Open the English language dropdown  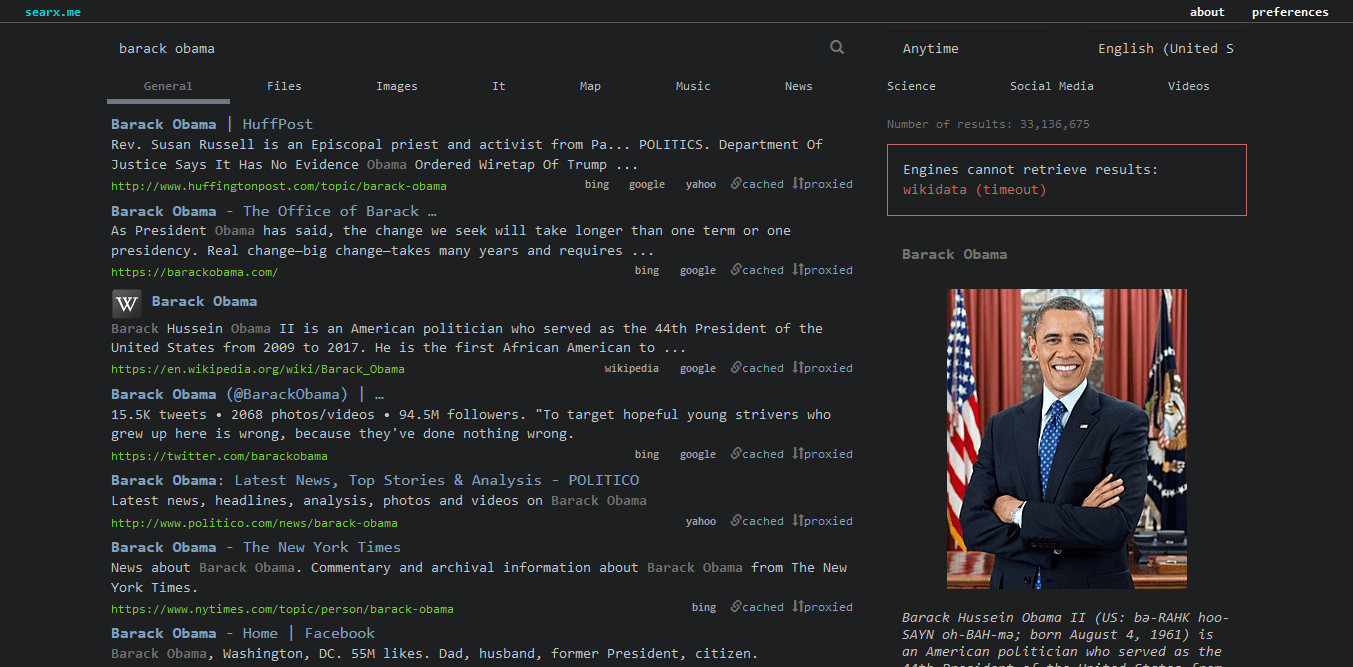pyautogui.click(x=1165, y=48)
